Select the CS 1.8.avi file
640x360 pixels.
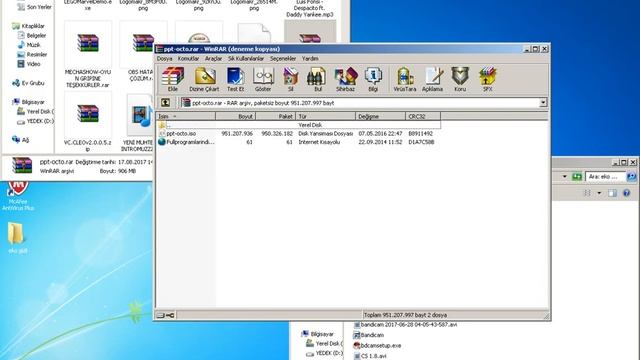pos(370,356)
